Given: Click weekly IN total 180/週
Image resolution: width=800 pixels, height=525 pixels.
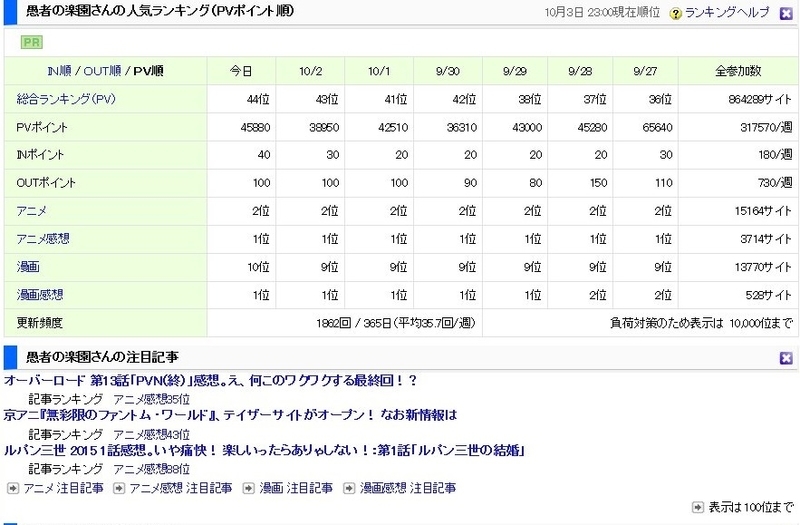Looking at the screenshot, I should (776, 155).
